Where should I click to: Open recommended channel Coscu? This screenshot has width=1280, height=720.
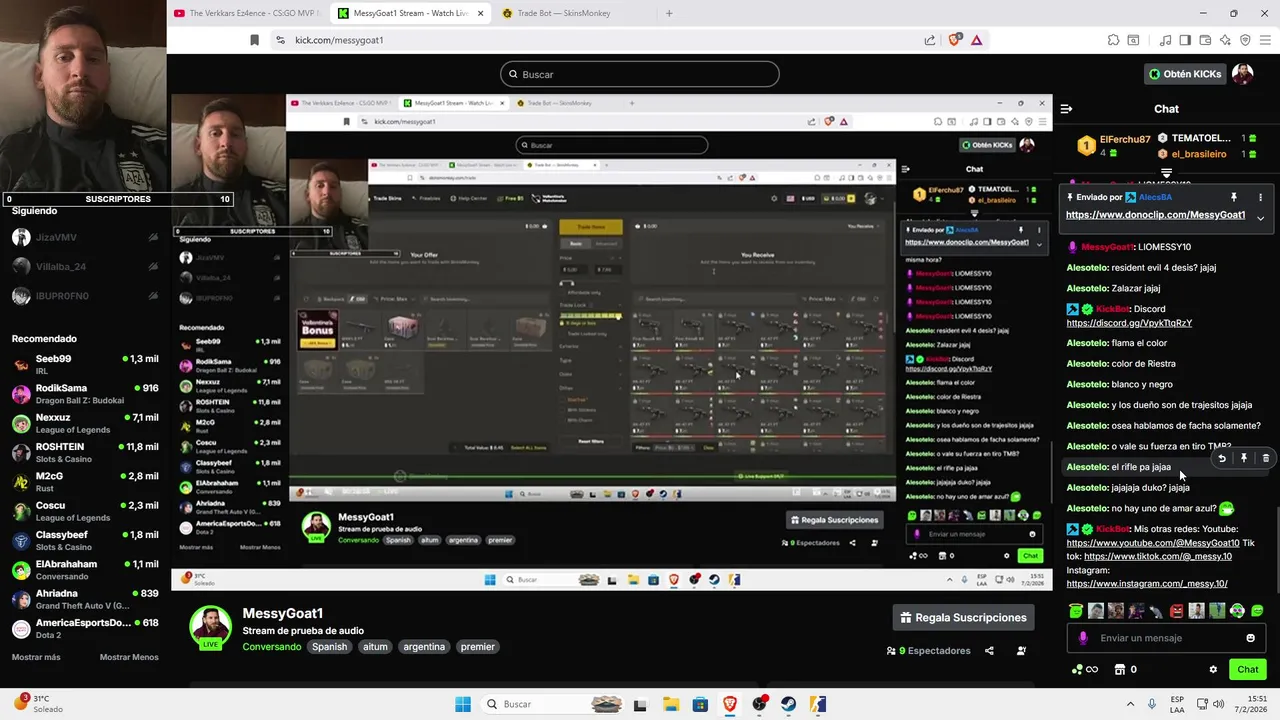coord(85,511)
